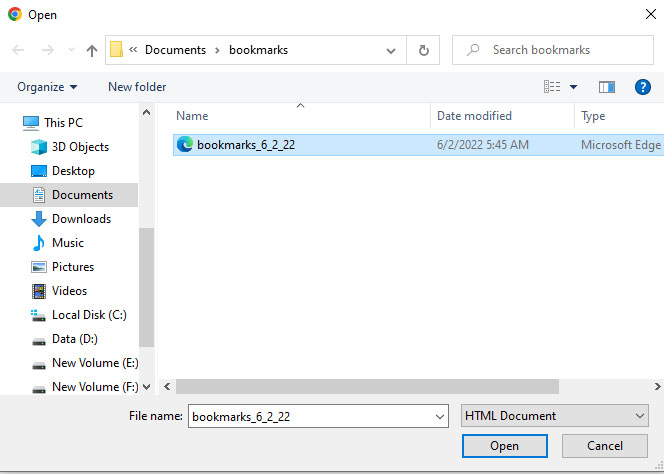Screen dimensions: 664x474
Task: Open the Pictures folder
Action: 72,267
